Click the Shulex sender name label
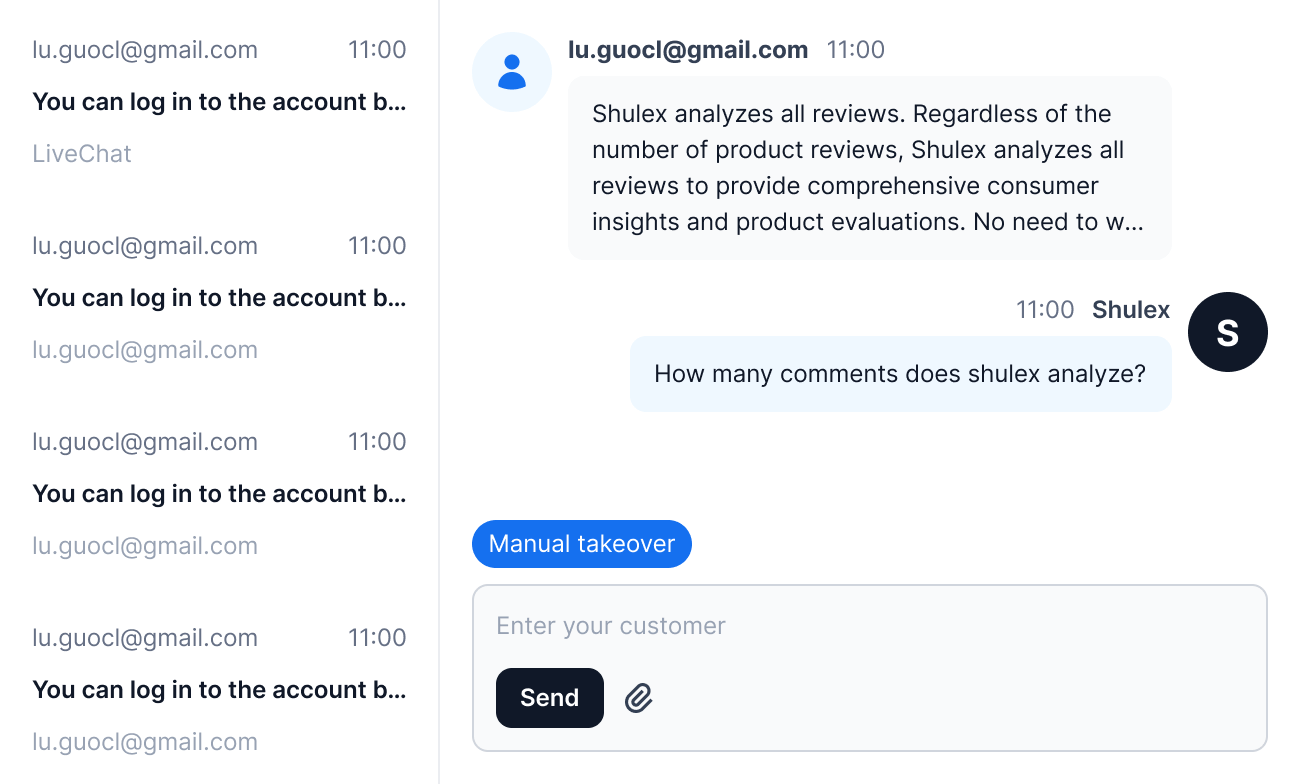This screenshot has width=1300, height=784. click(x=1131, y=310)
